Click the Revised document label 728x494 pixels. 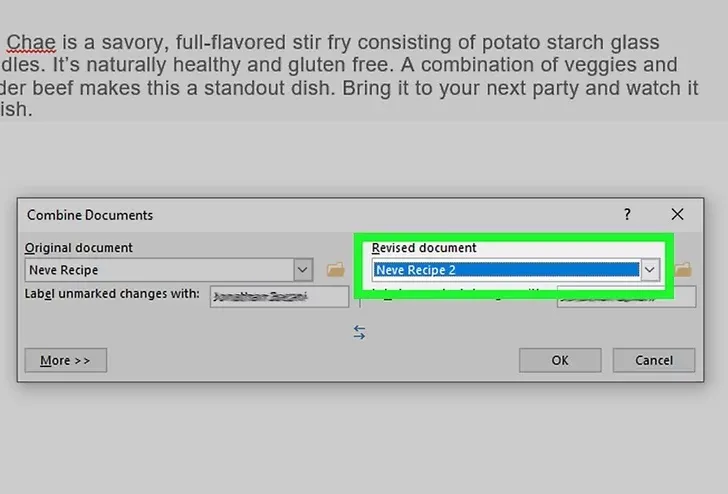tap(424, 247)
